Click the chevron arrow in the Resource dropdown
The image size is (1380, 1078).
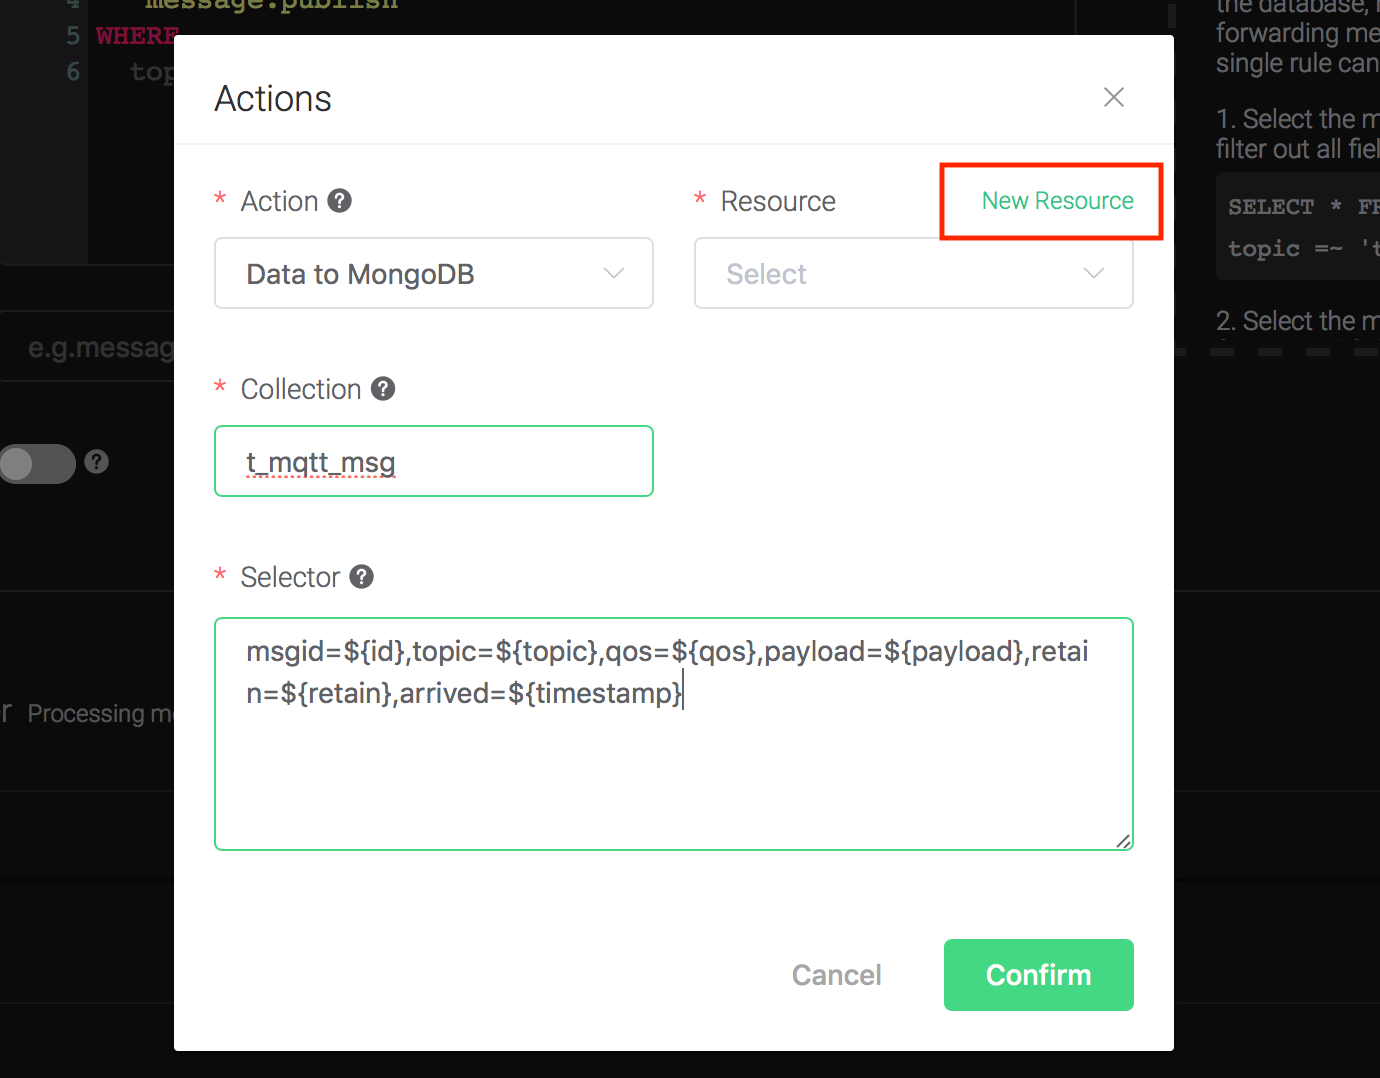coord(1094,274)
